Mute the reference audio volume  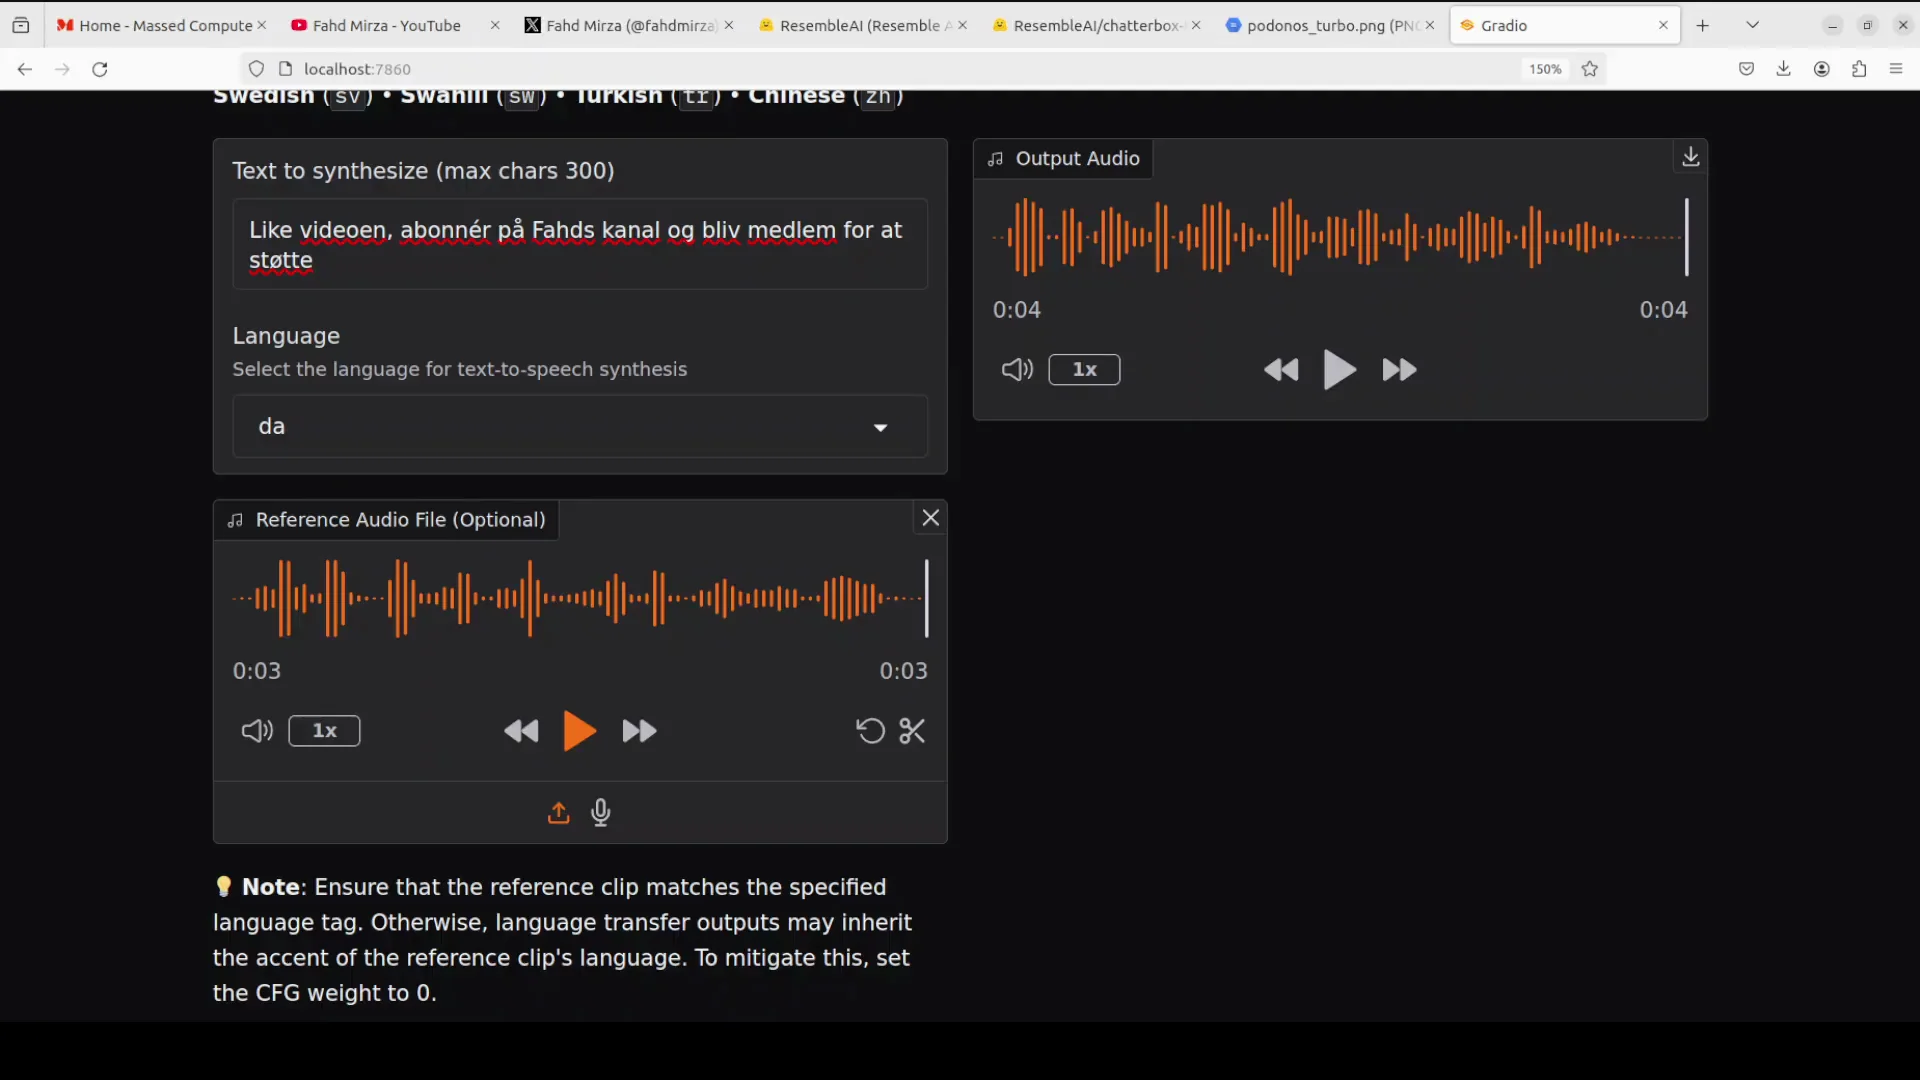coord(256,731)
